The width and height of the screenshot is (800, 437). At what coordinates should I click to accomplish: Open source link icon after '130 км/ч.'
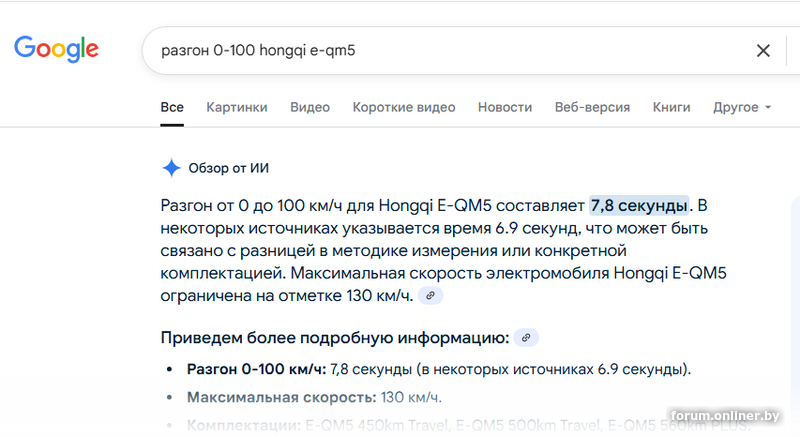[431, 296]
